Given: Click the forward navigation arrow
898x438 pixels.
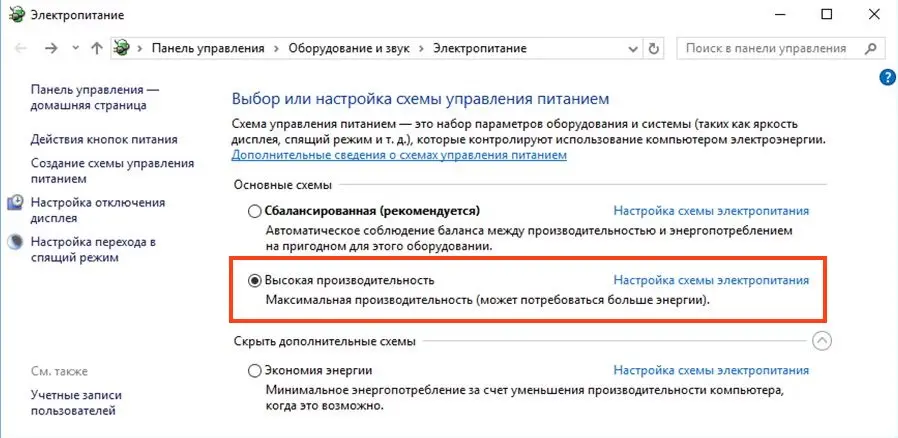Looking at the screenshot, I should click(52, 48).
